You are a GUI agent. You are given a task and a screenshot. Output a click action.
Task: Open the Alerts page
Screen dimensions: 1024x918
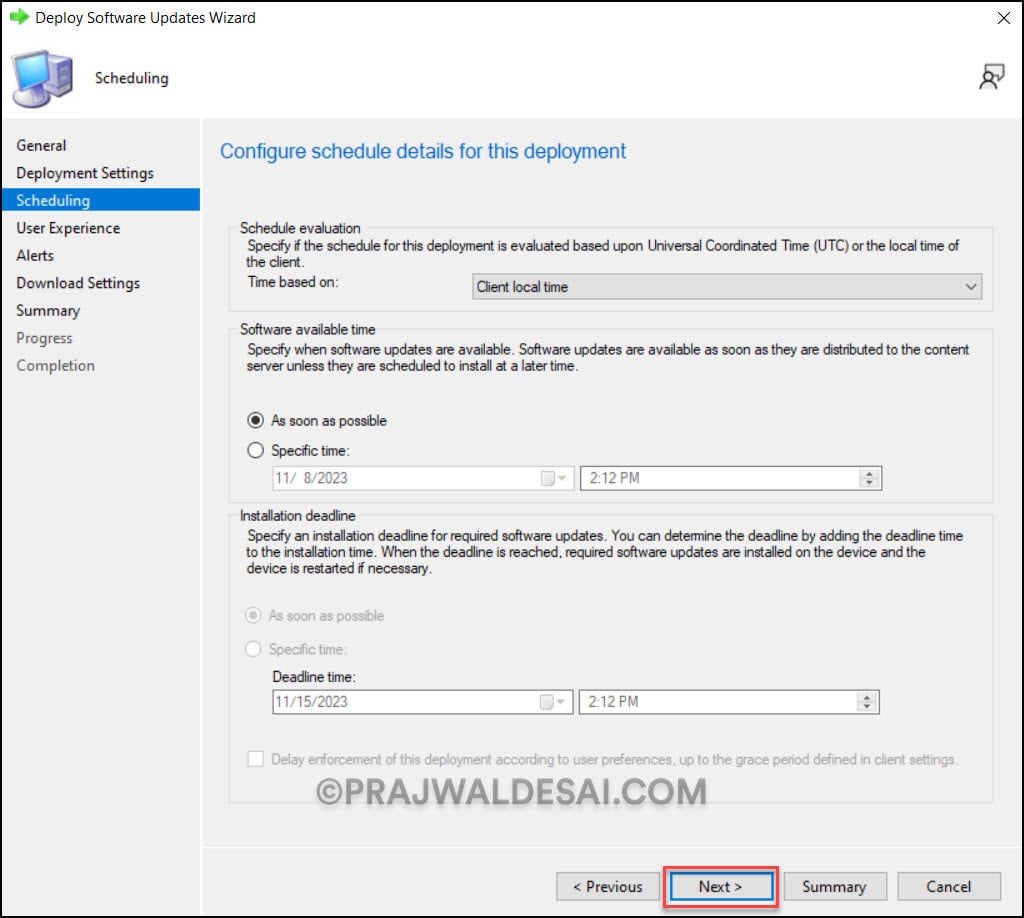click(x=35, y=255)
